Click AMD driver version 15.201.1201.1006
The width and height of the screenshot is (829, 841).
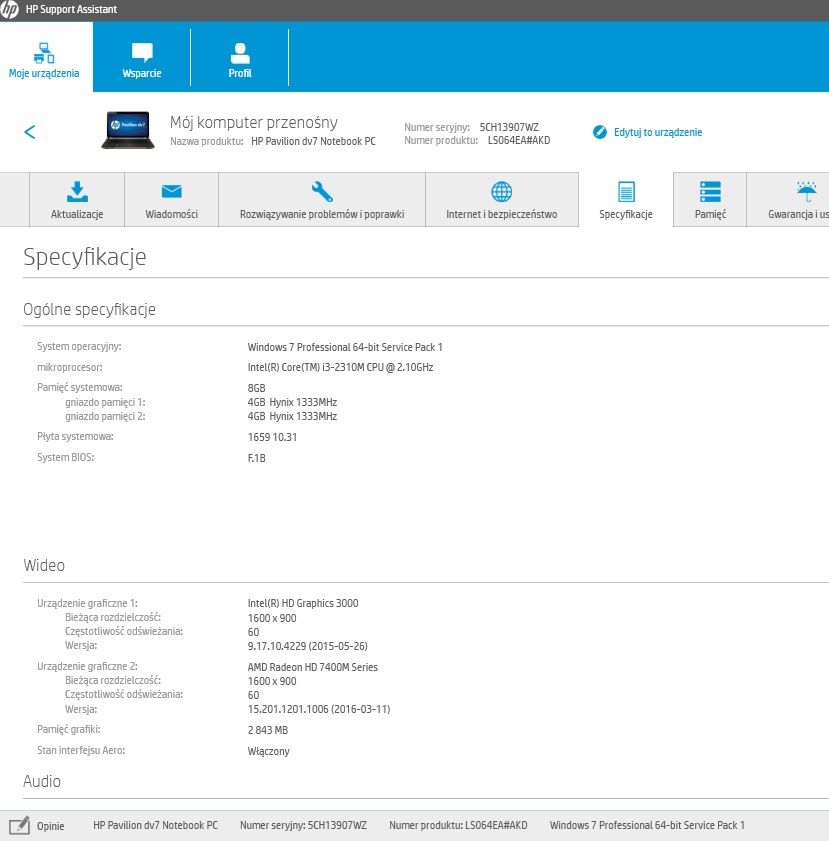pyautogui.click(x=319, y=709)
